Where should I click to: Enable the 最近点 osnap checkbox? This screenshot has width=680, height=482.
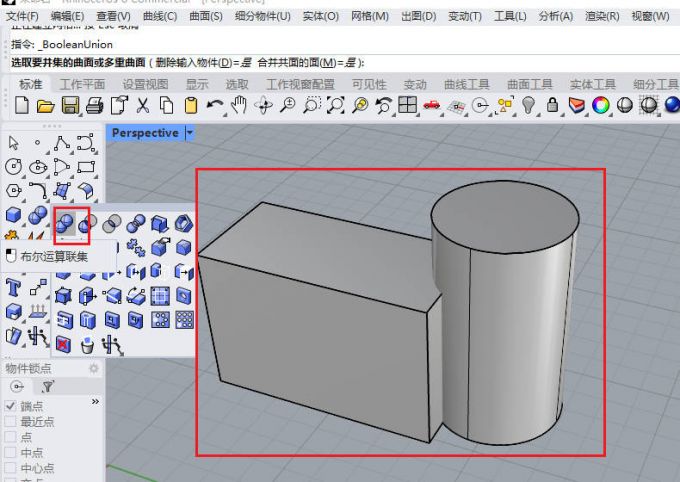point(10,421)
